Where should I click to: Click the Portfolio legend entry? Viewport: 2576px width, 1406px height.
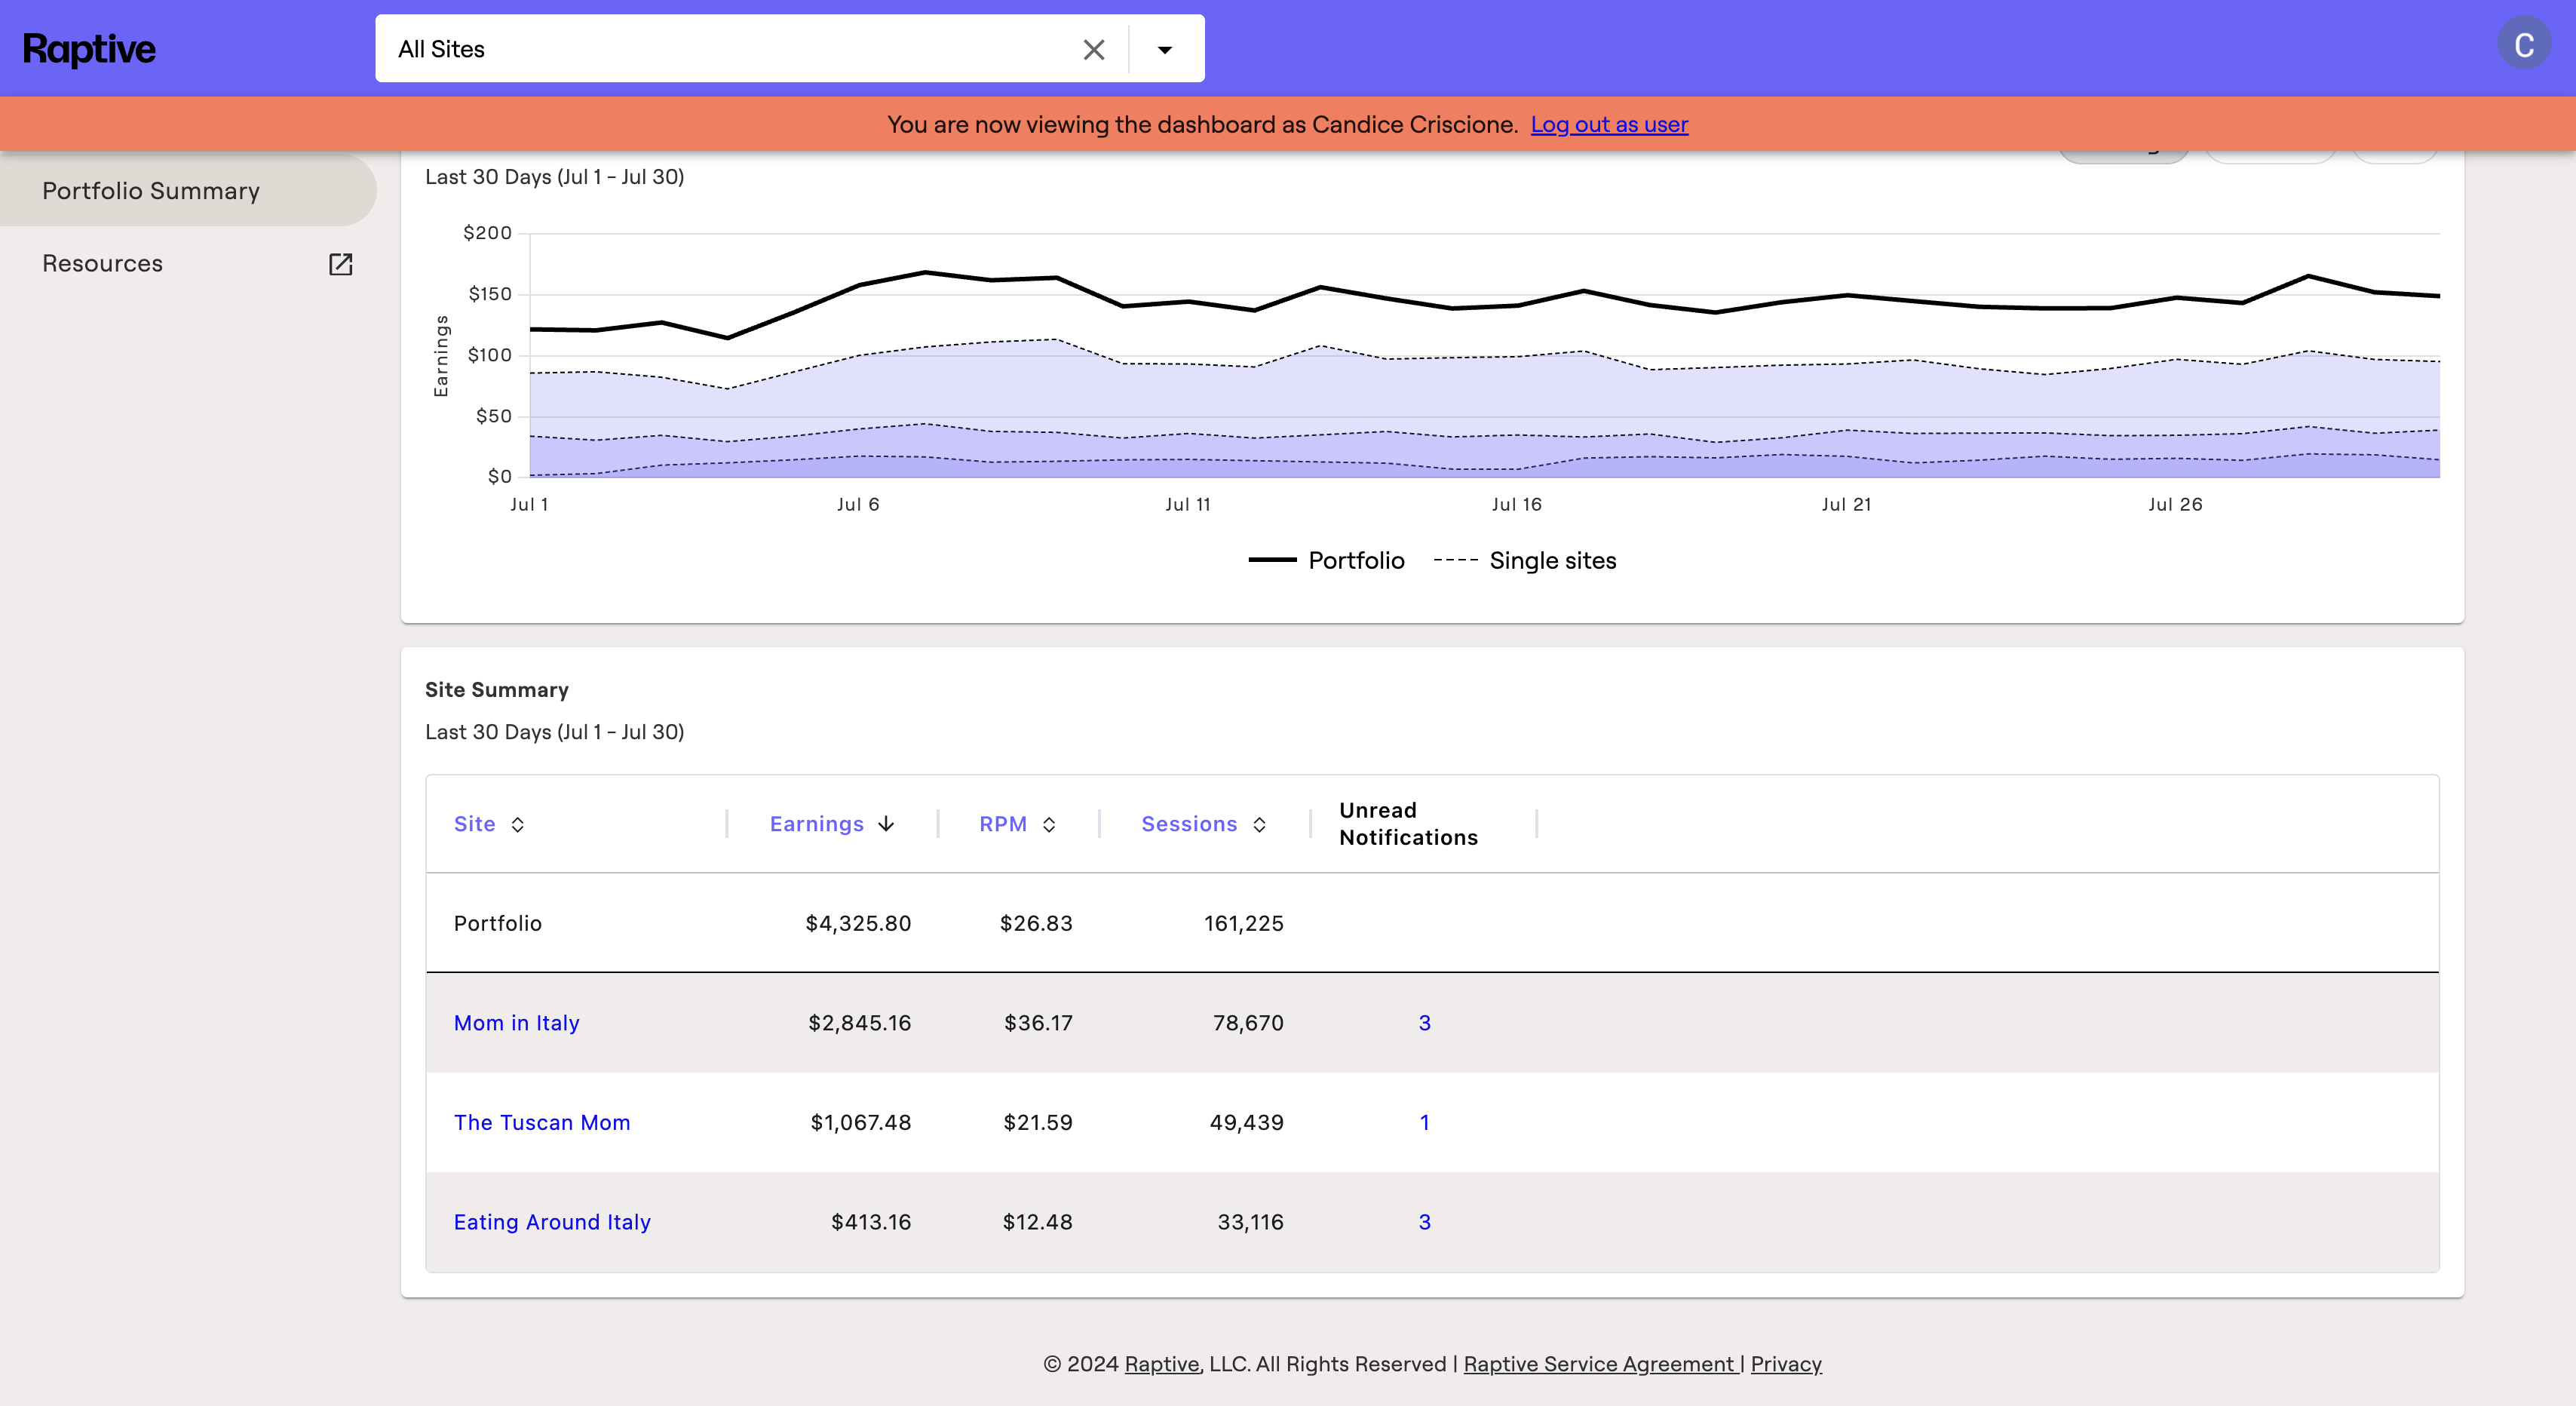tap(1326, 560)
